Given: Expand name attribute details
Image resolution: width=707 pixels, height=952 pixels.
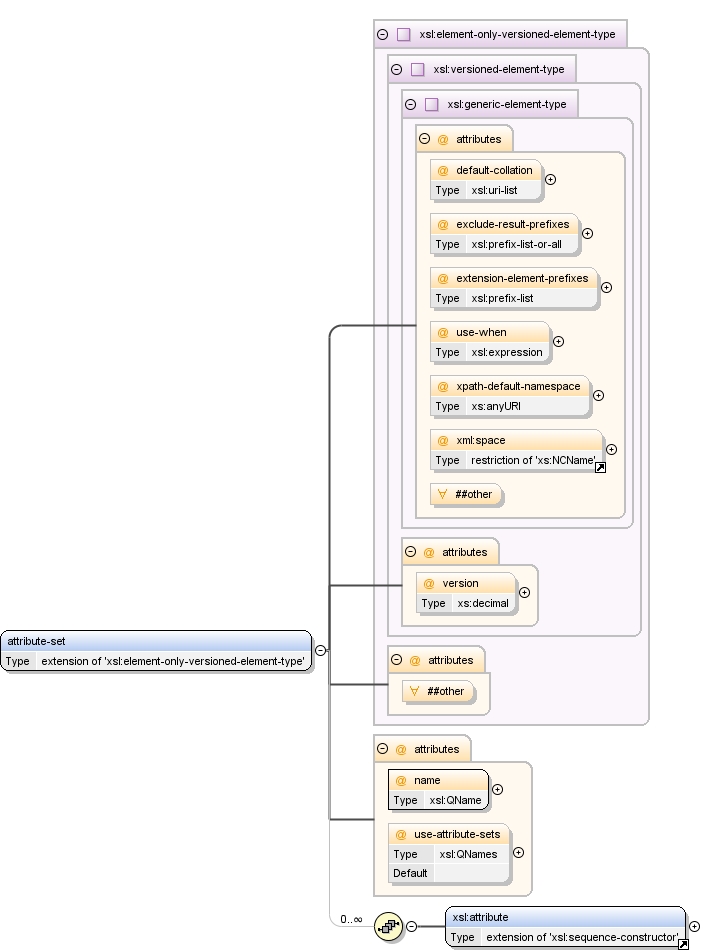Looking at the screenshot, I should tap(497, 790).
